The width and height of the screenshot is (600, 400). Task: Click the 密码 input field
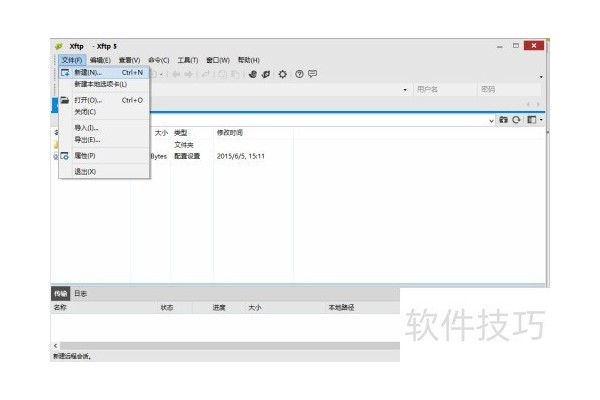click(x=508, y=90)
